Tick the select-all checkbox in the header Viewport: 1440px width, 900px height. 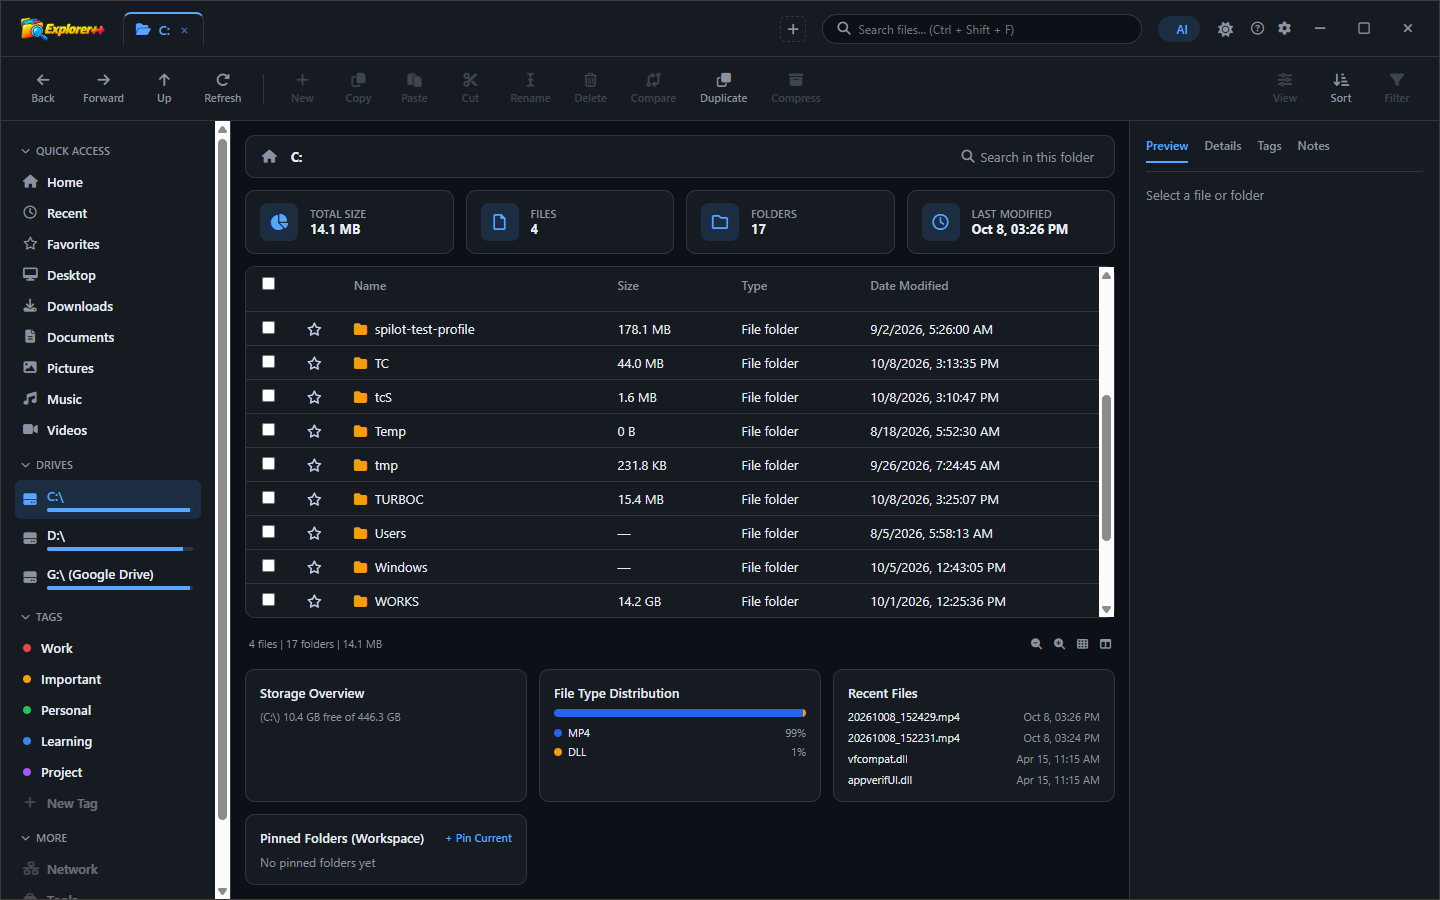pyautogui.click(x=268, y=284)
